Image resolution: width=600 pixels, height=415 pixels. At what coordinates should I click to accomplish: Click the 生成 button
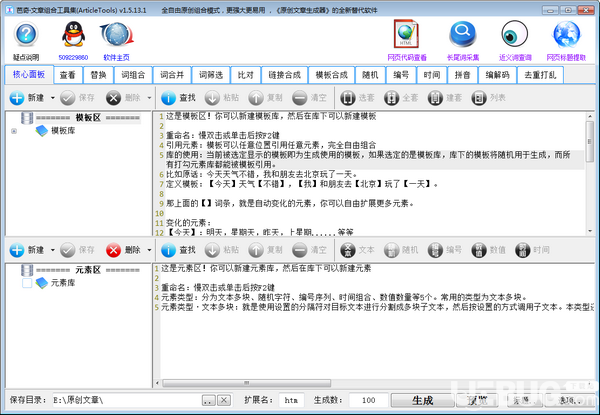coord(422,400)
